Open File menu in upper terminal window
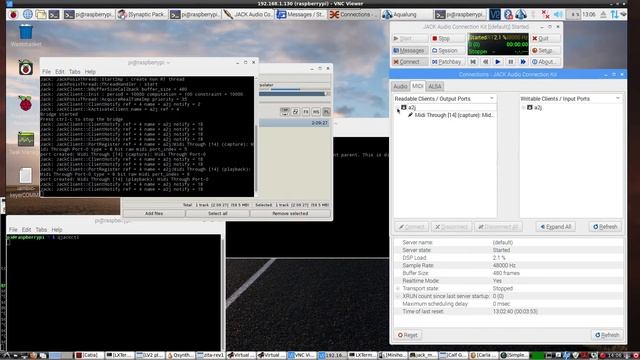The image size is (640, 360). tap(47, 72)
